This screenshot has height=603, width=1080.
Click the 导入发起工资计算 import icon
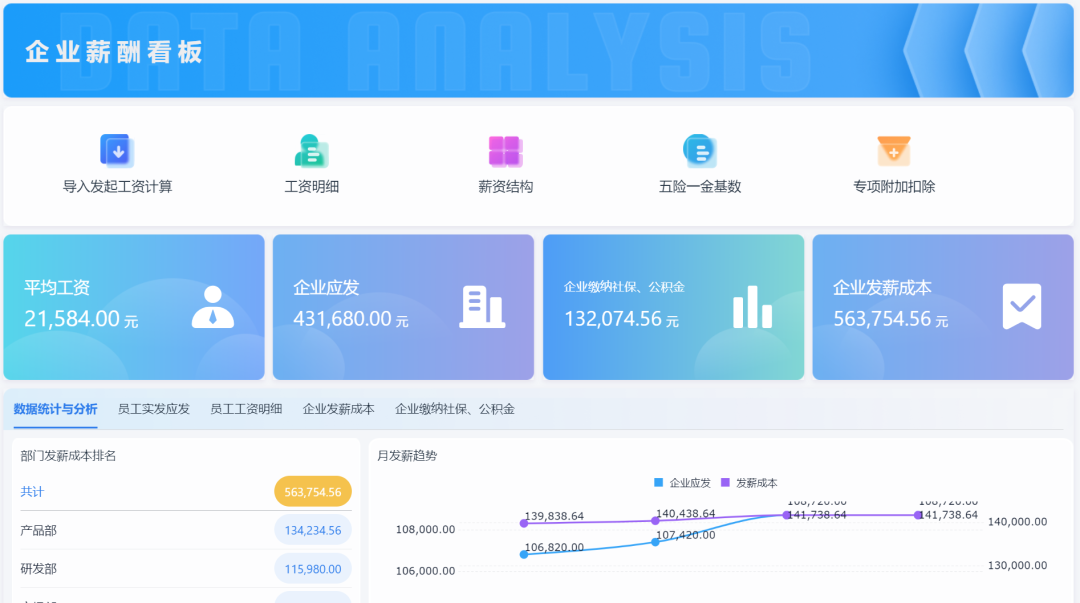117,151
